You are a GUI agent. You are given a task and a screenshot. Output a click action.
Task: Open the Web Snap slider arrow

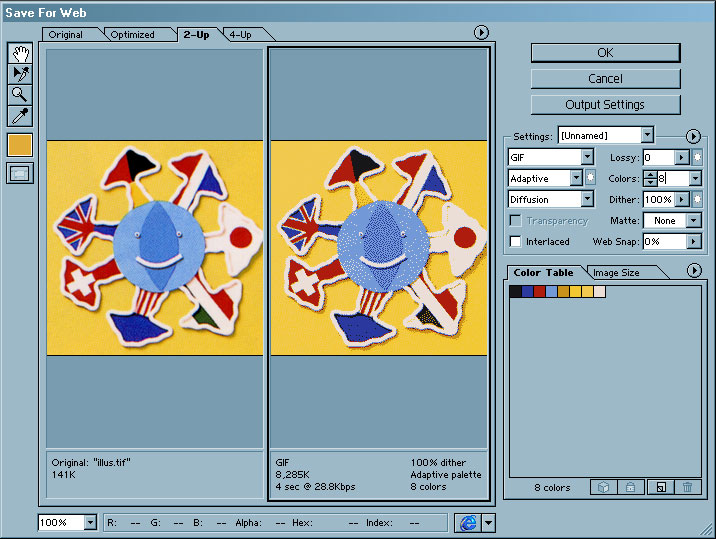coord(694,241)
